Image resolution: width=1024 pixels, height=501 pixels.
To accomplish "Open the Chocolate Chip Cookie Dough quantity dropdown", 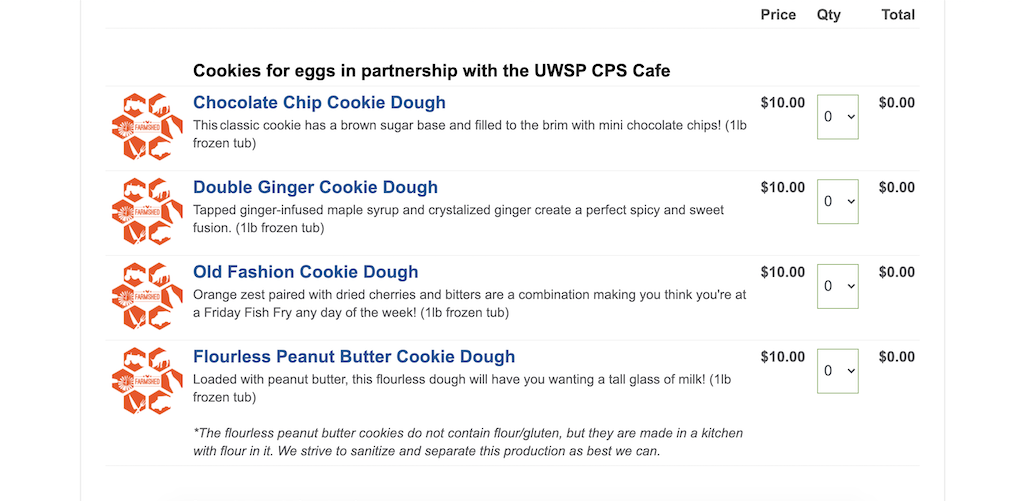I will (x=838, y=117).
